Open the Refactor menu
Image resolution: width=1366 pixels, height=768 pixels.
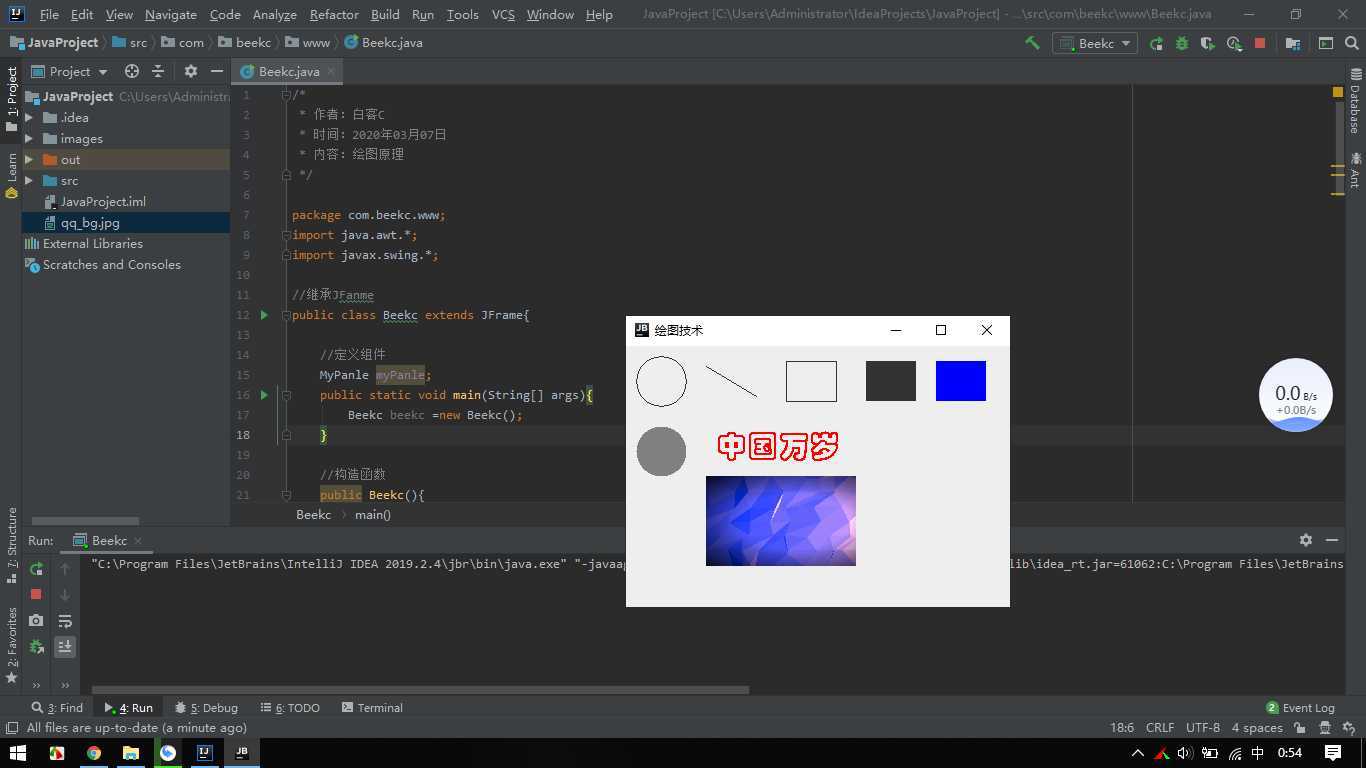pos(334,15)
